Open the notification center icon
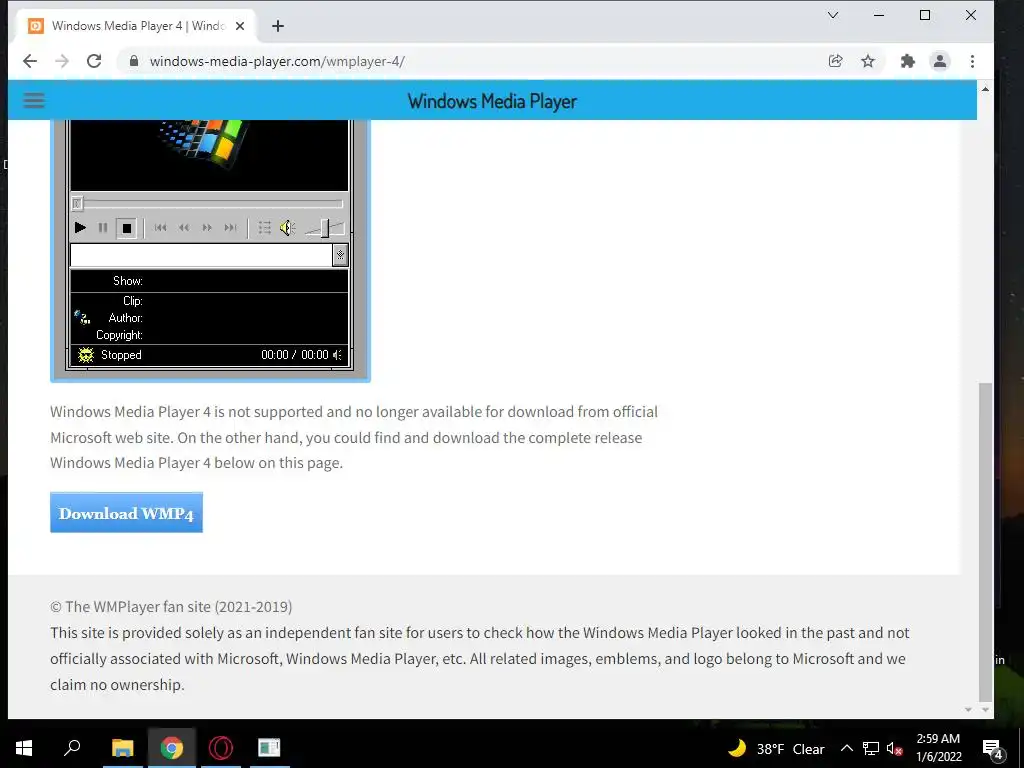 pos(993,749)
